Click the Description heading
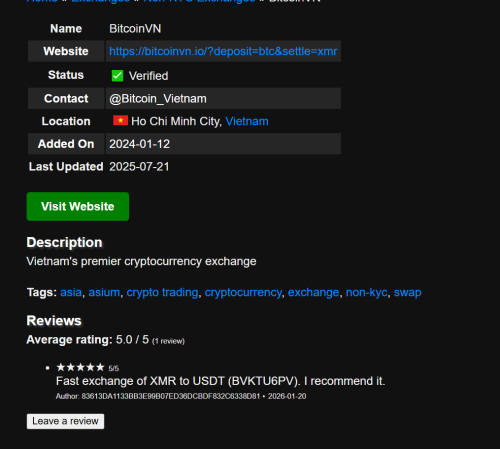The width and height of the screenshot is (500, 449). click(x=64, y=242)
